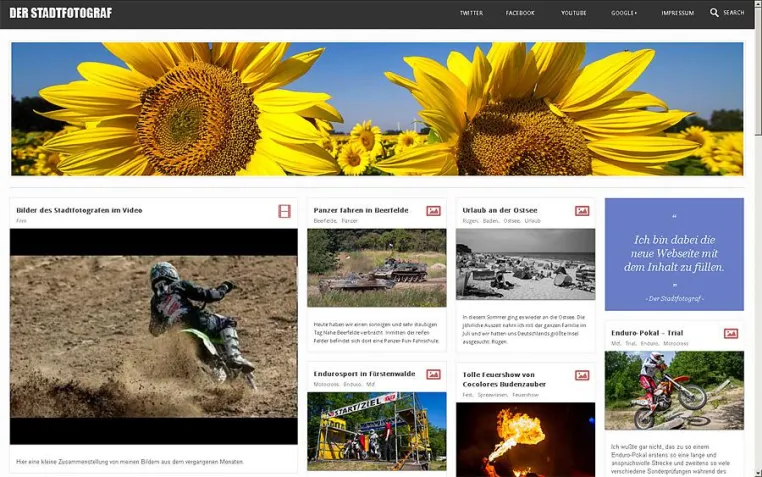Click the Search text in header

(x=733, y=13)
